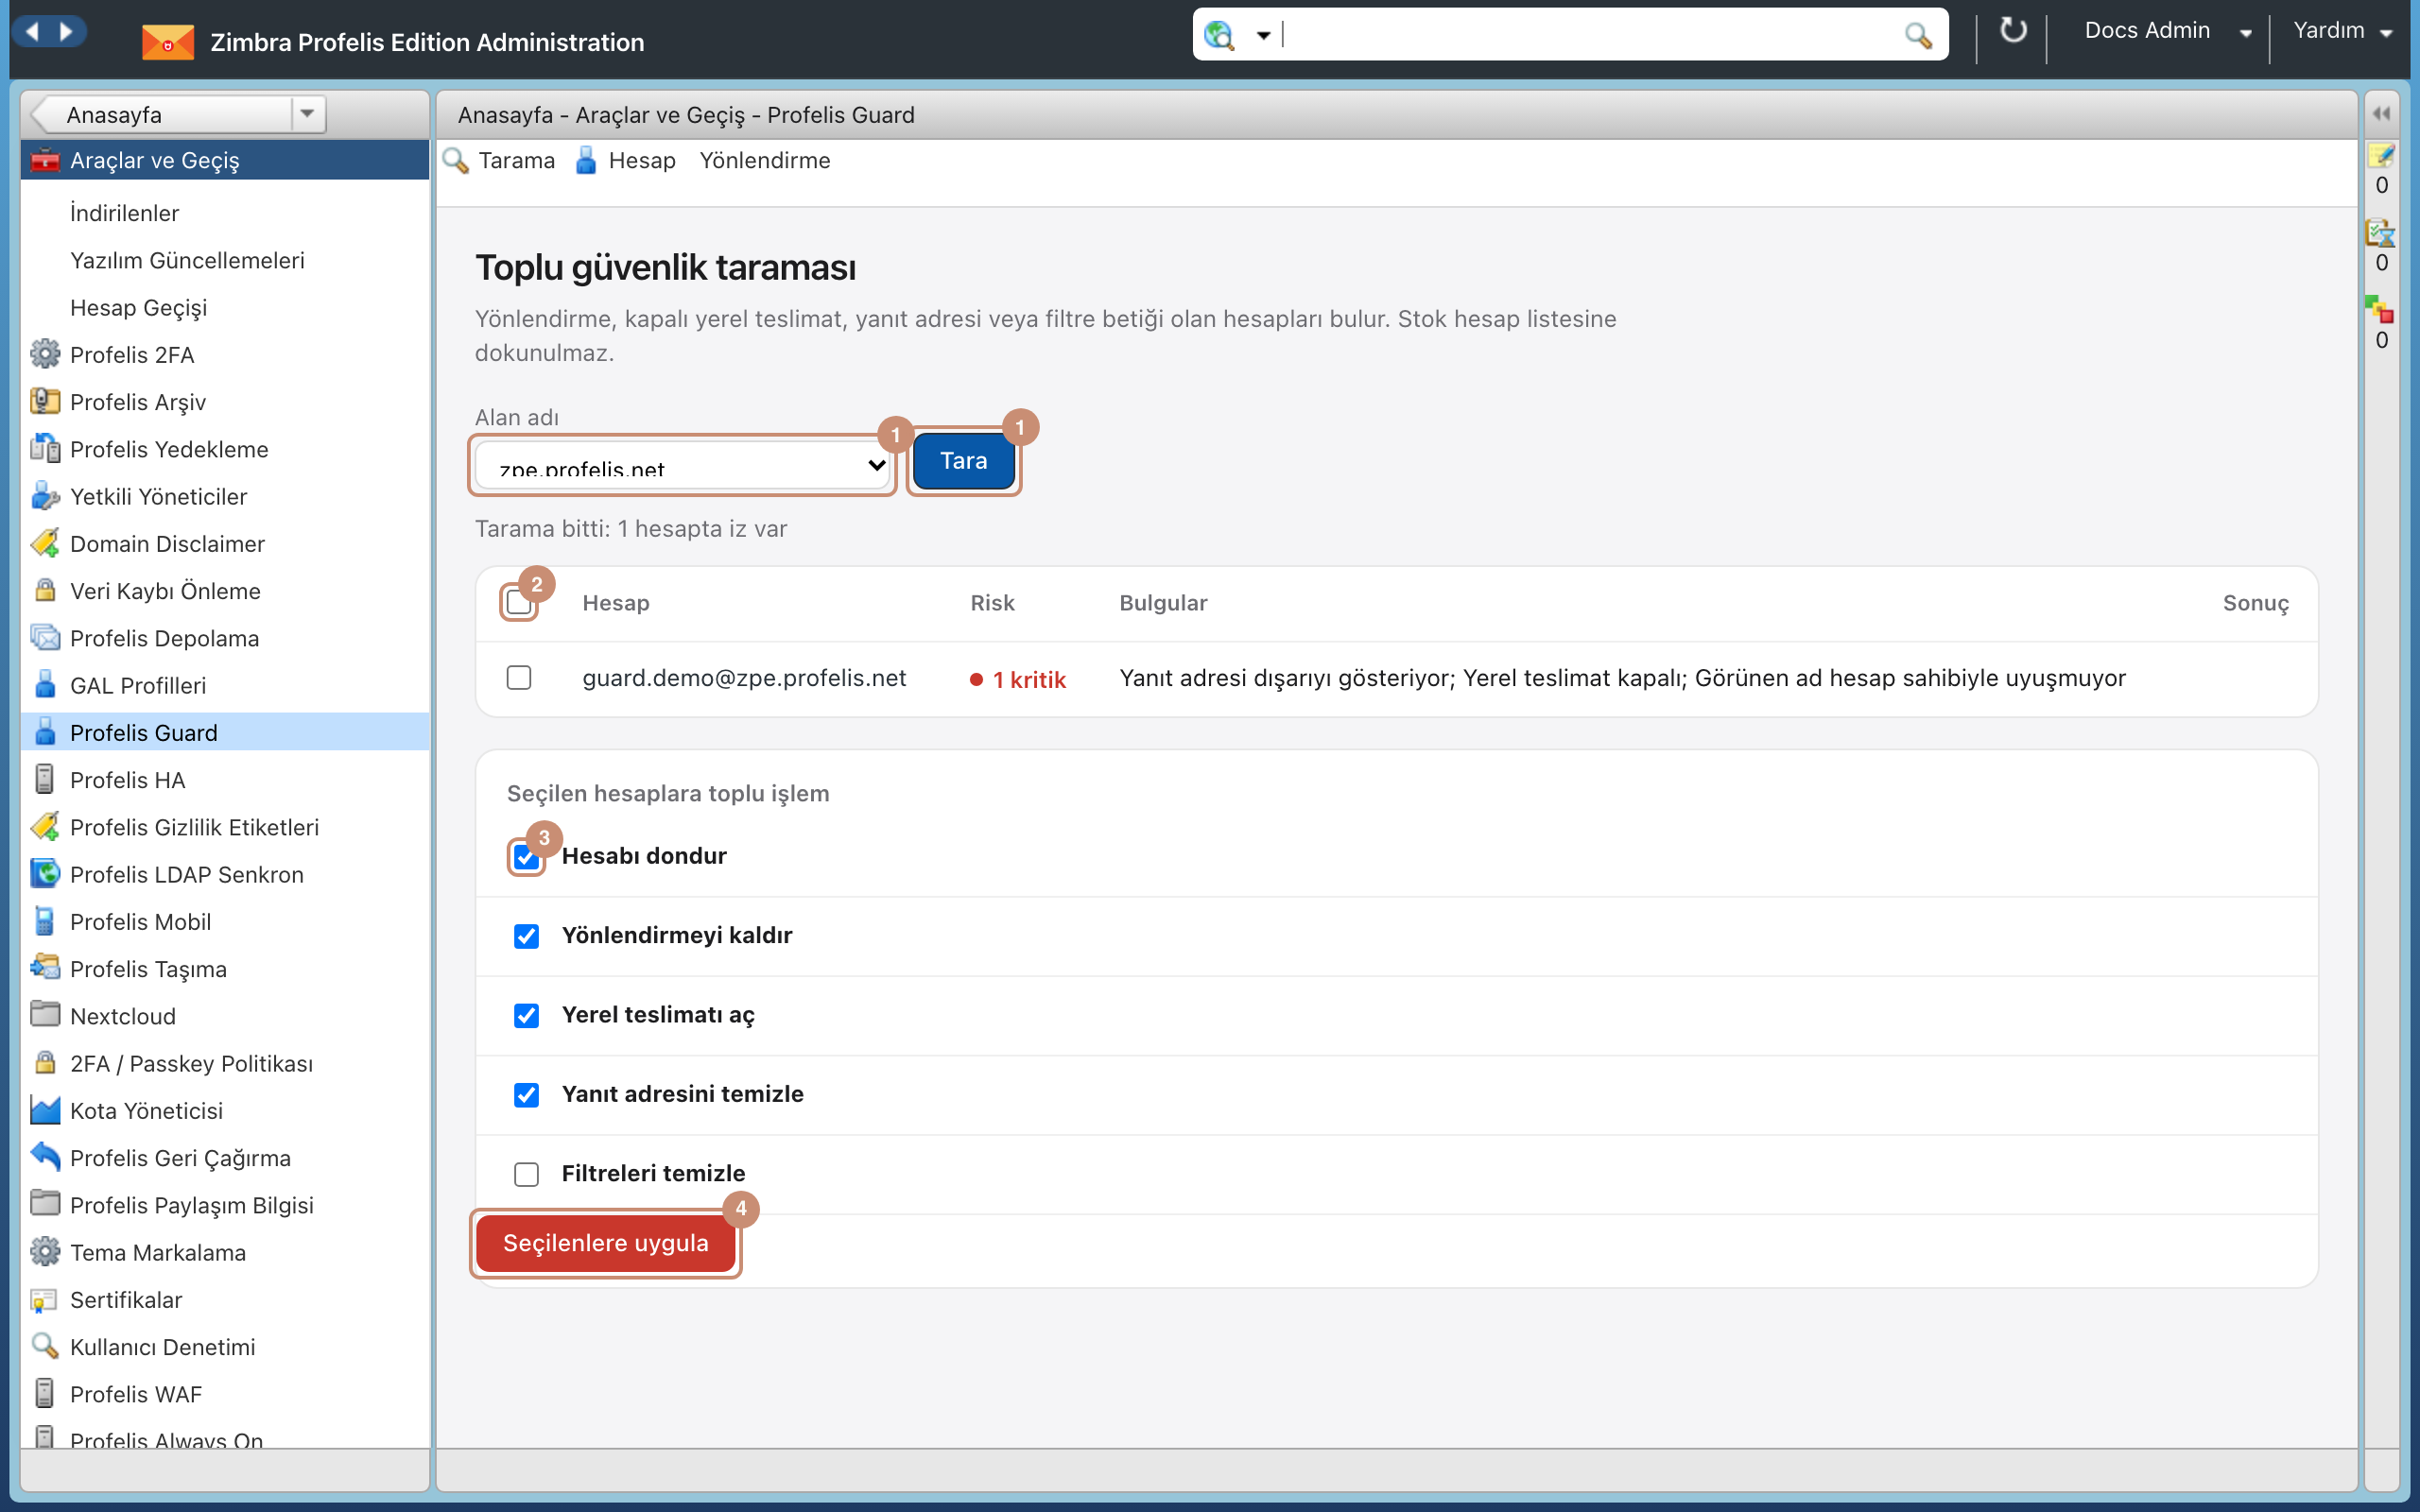Click the forward navigation arrow icon
Image resolution: width=2420 pixels, height=1512 pixels.
[66, 31]
